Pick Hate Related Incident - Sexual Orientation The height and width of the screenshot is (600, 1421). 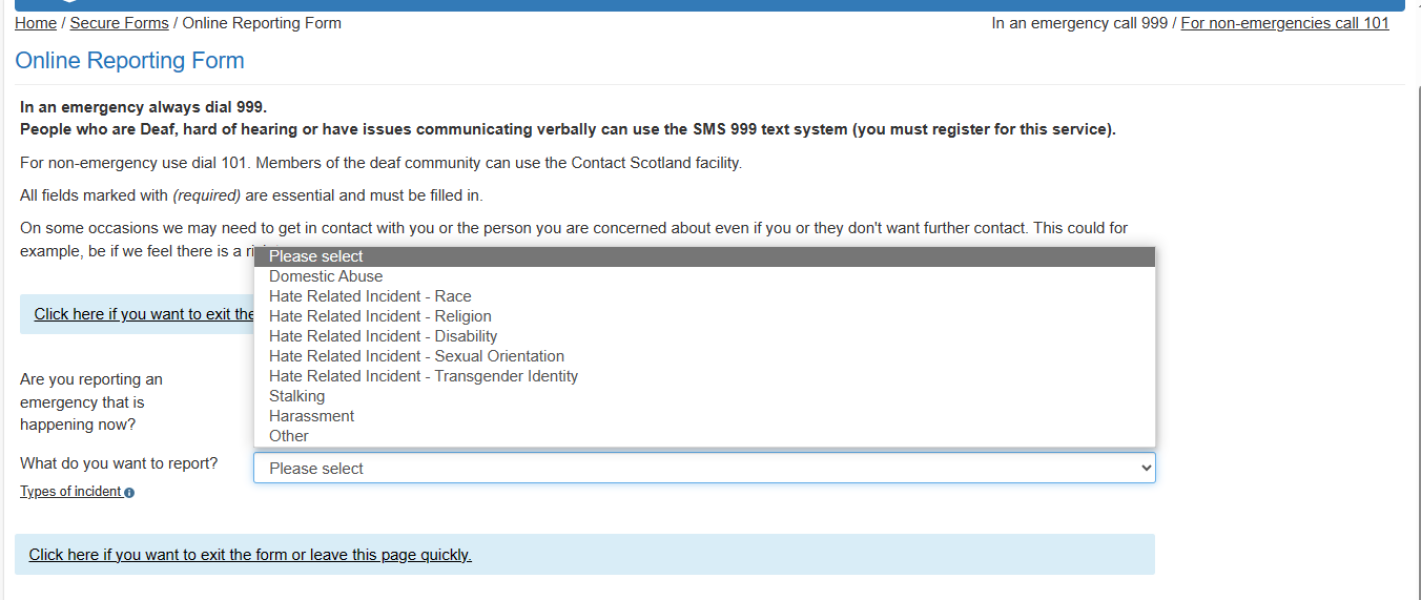coord(416,356)
